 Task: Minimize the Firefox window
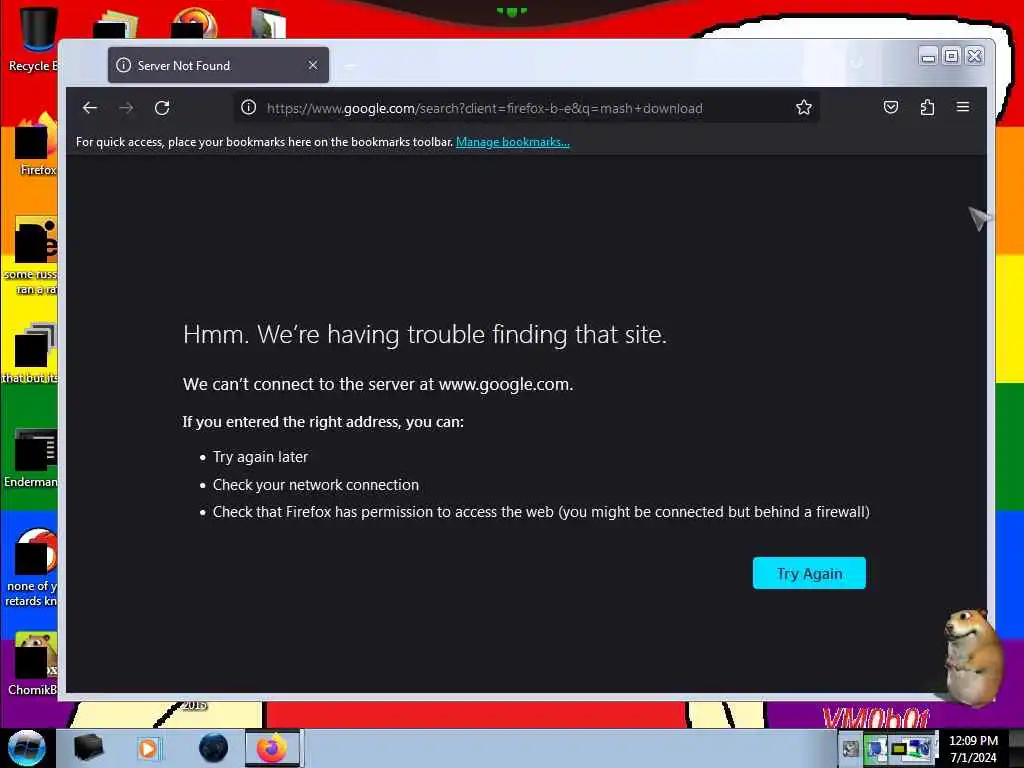[927, 57]
